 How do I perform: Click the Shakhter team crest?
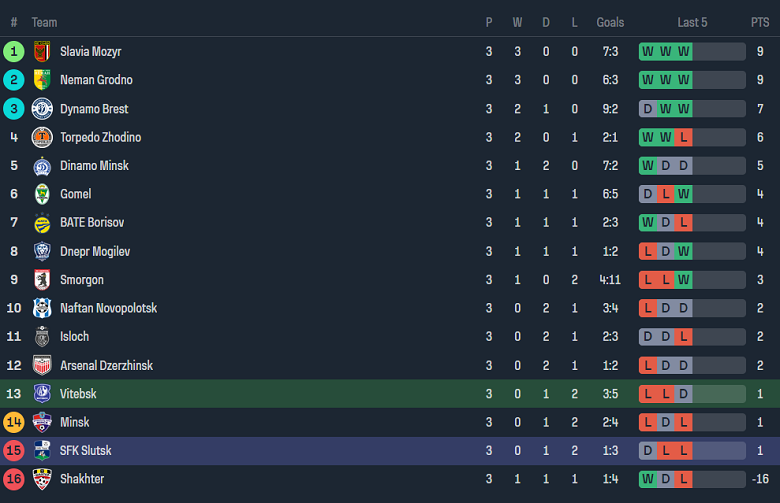click(x=42, y=479)
